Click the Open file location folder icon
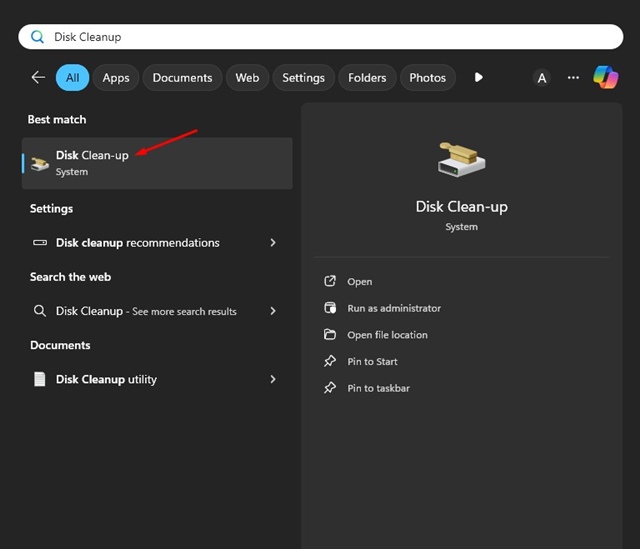The image size is (640, 549). 330,335
